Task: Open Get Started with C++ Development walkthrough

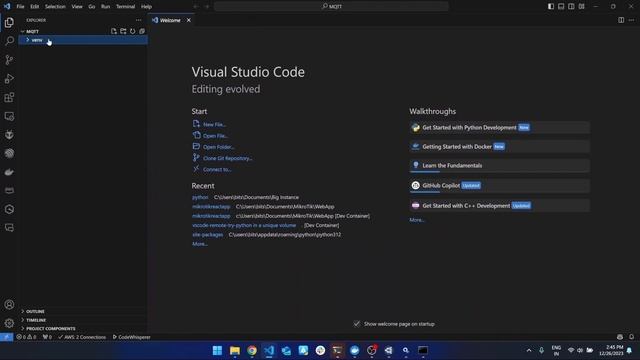Action: click(x=500, y=206)
